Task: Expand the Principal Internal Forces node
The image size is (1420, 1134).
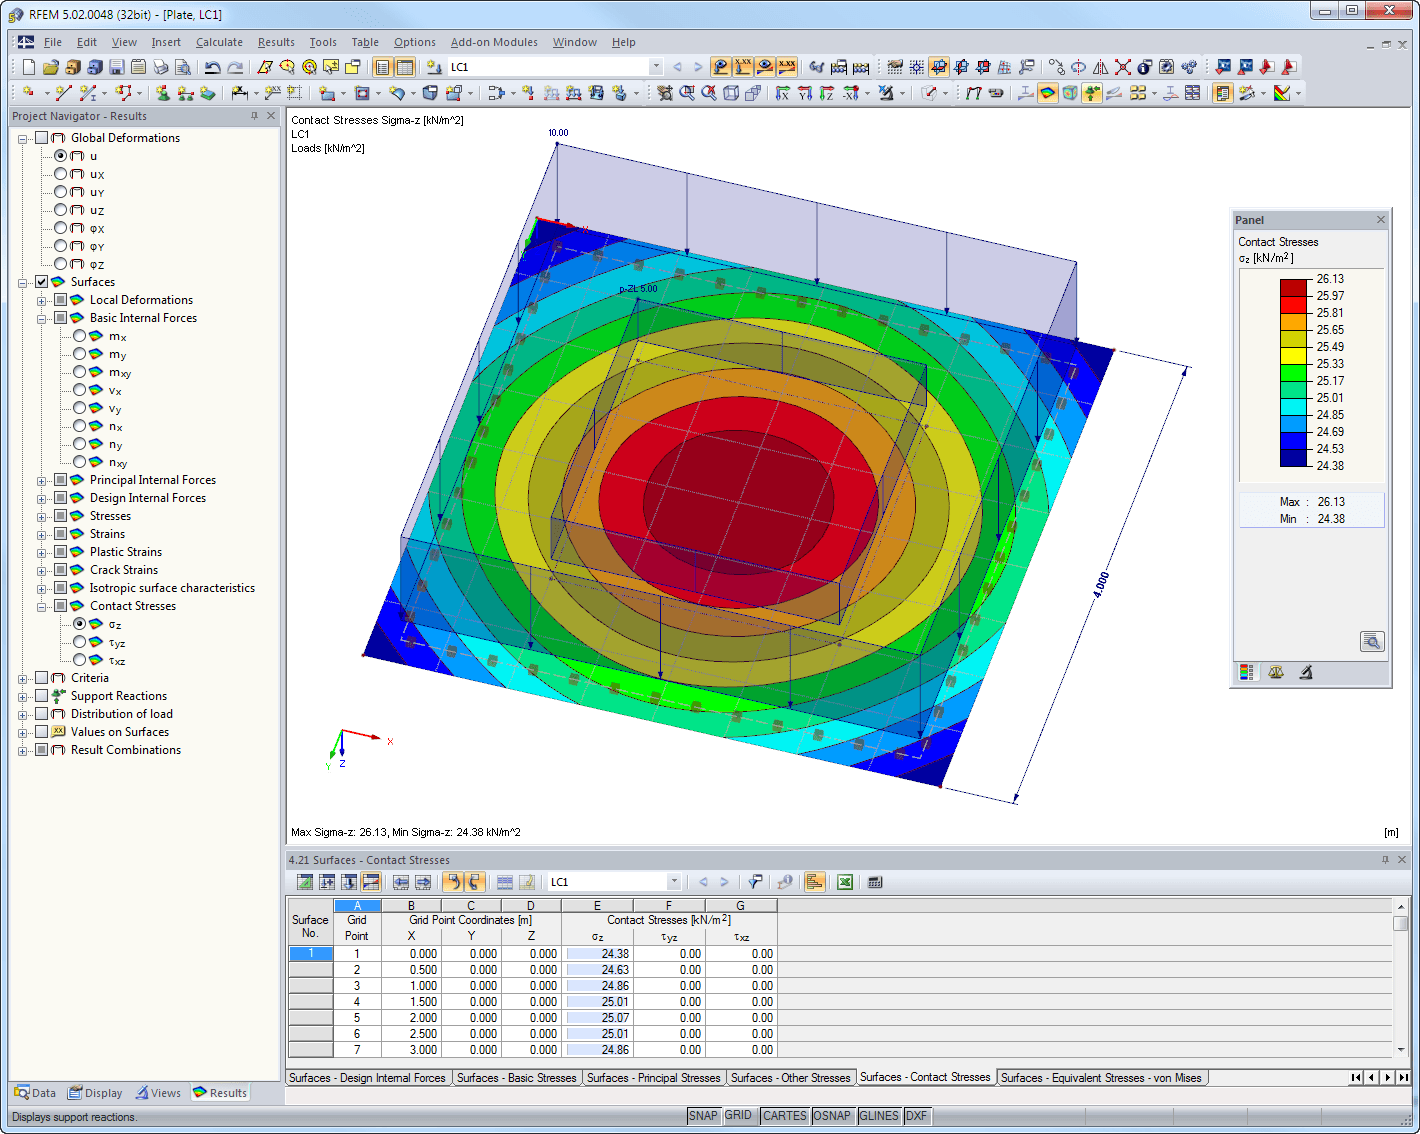Action: tap(42, 480)
